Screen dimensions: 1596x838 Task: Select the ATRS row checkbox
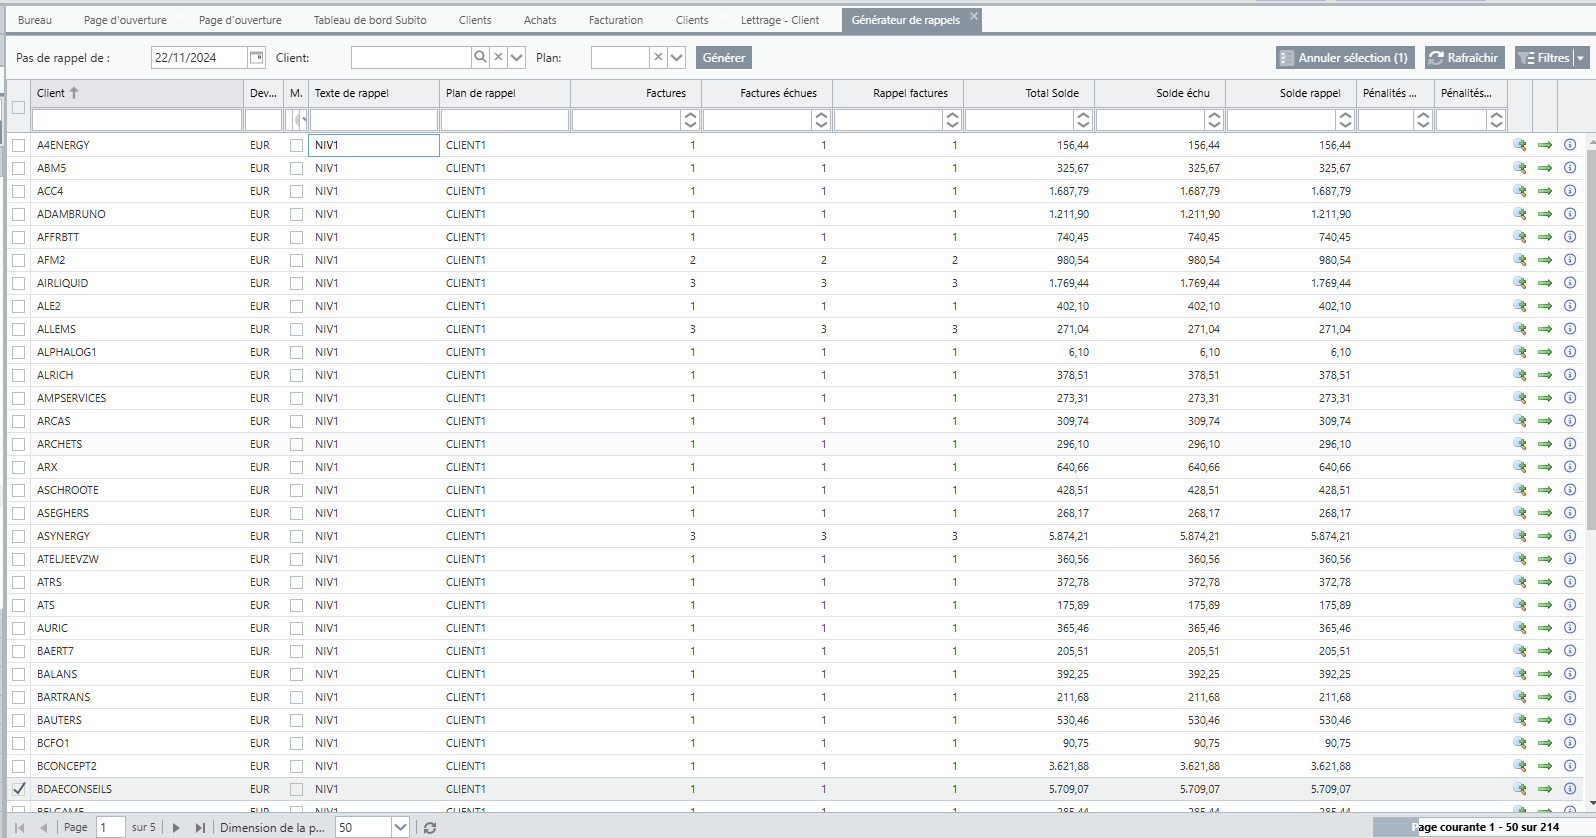(19, 582)
